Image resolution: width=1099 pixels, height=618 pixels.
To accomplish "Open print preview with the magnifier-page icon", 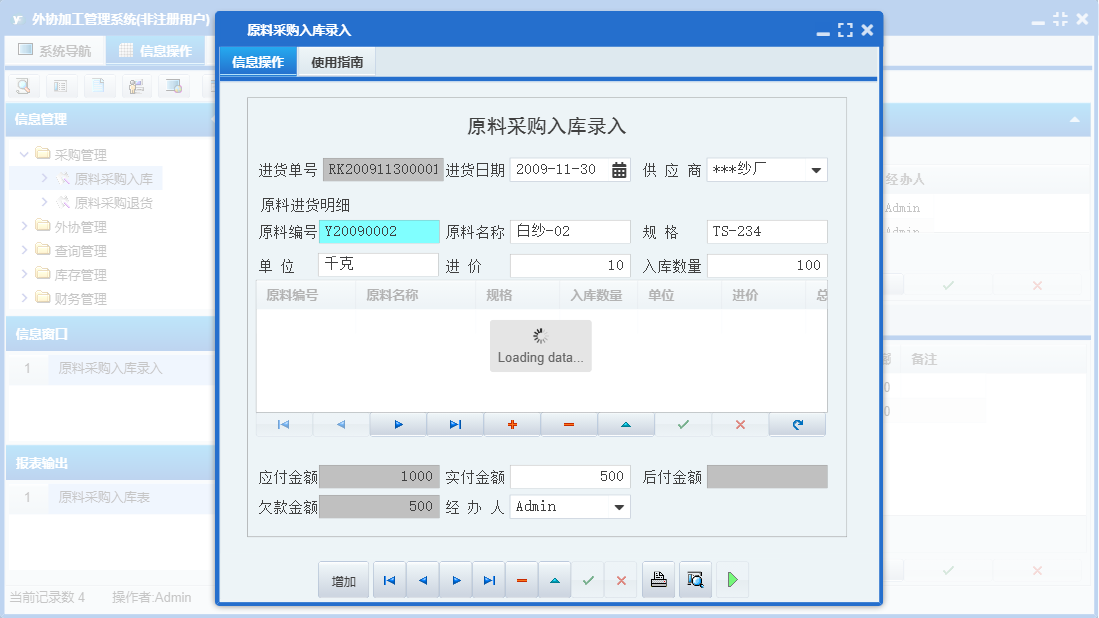I will (x=695, y=579).
